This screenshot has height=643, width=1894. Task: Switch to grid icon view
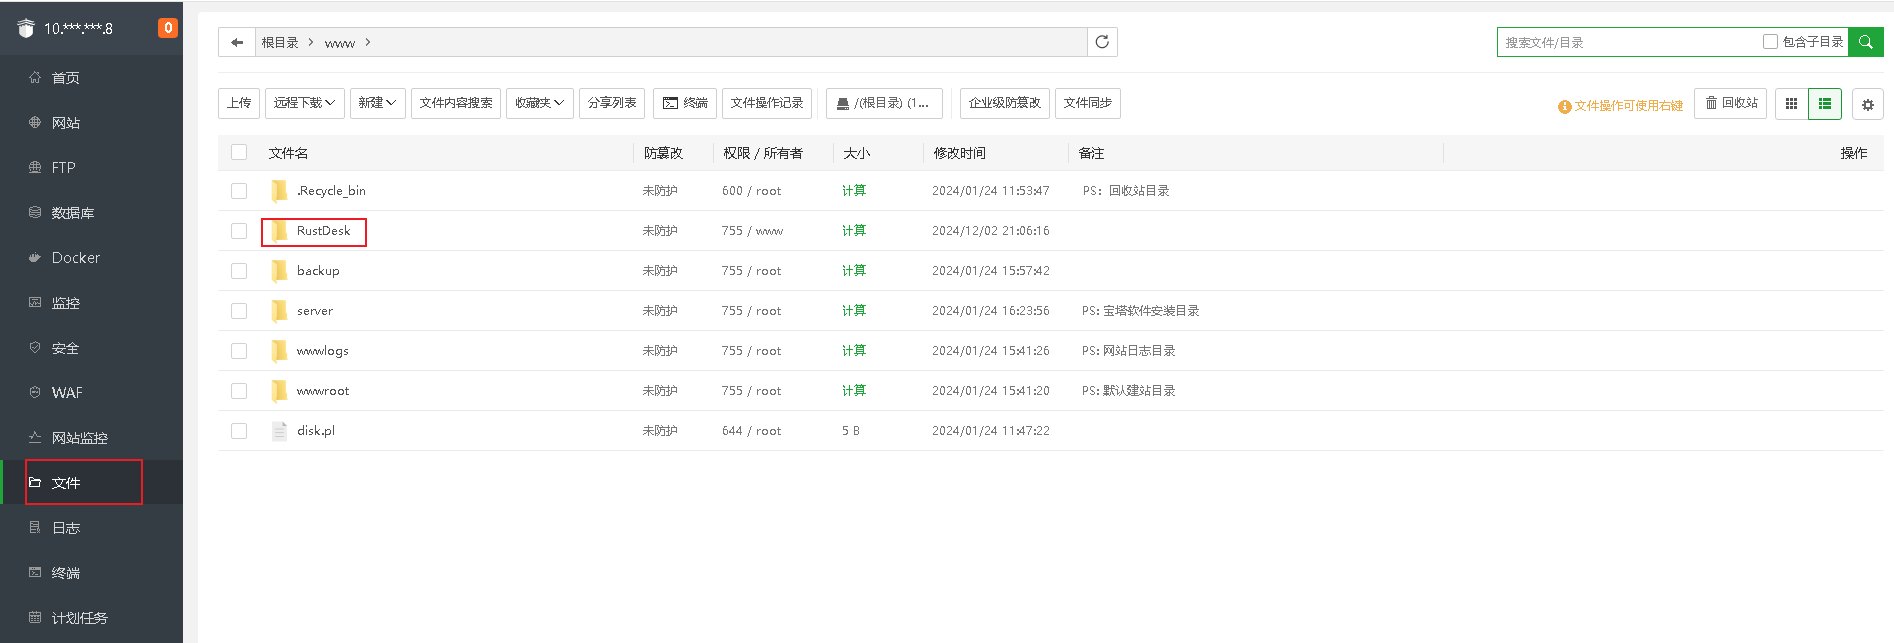click(1791, 104)
